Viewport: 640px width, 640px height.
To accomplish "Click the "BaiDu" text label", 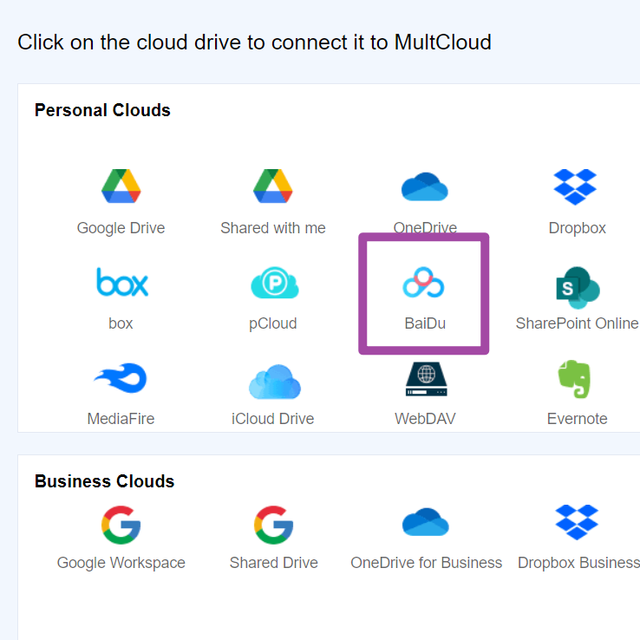I will coord(425,323).
